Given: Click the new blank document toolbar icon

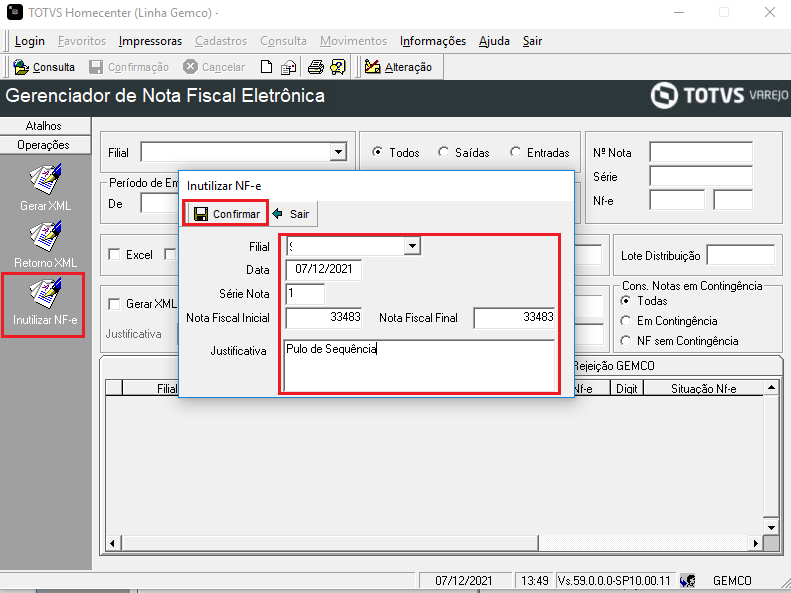Looking at the screenshot, I should 266,67.
